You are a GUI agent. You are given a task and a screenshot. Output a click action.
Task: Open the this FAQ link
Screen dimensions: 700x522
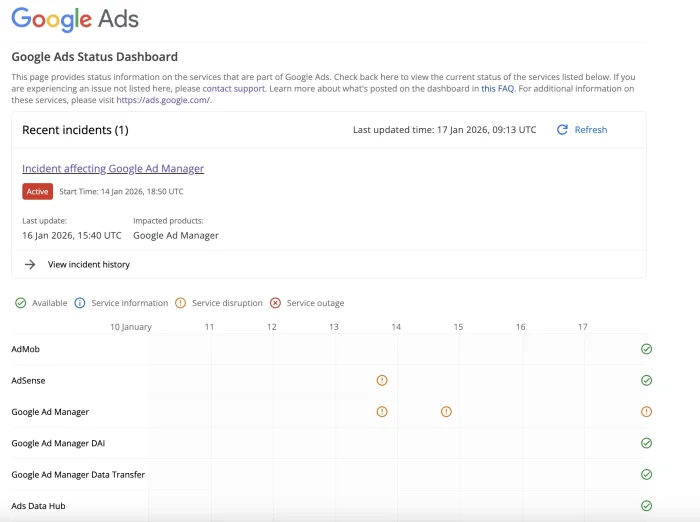pos(497,88)
